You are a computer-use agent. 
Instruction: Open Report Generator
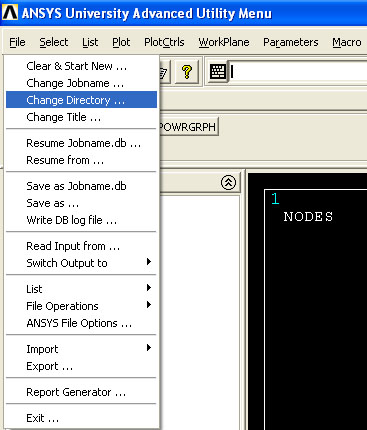(x=81, y=392)
